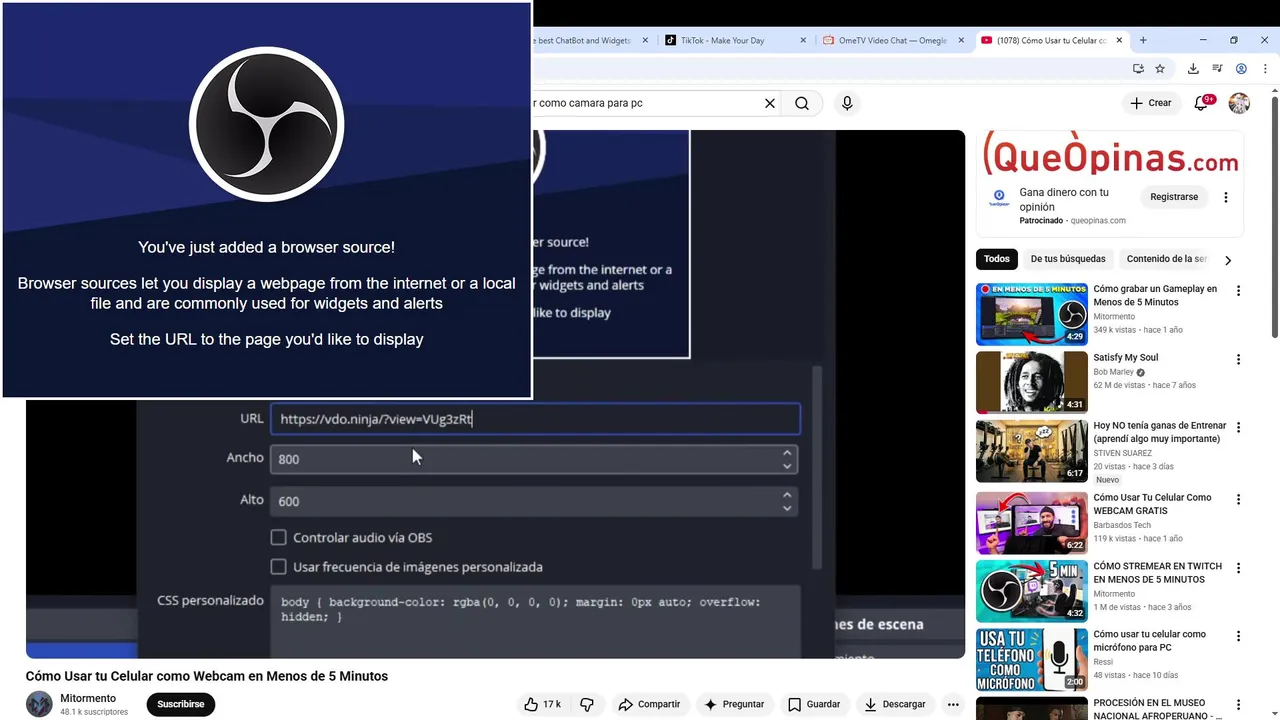Increase the Ancho value with up arrow
The height and width of the screenshot is (720, 1280).
click(787, 453)
